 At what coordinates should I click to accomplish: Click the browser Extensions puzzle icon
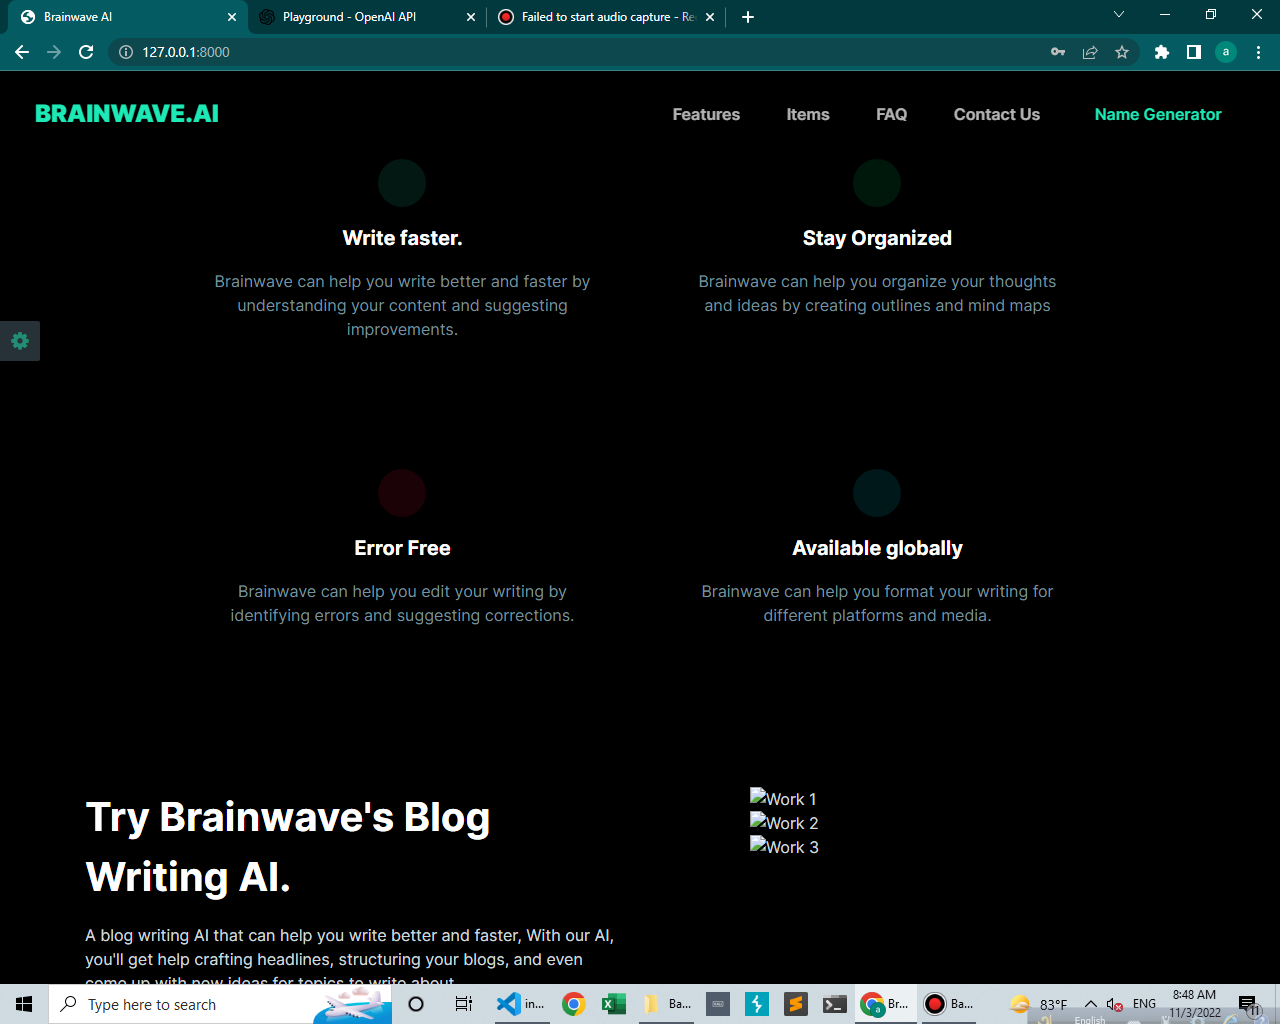tap(1161, 52)
